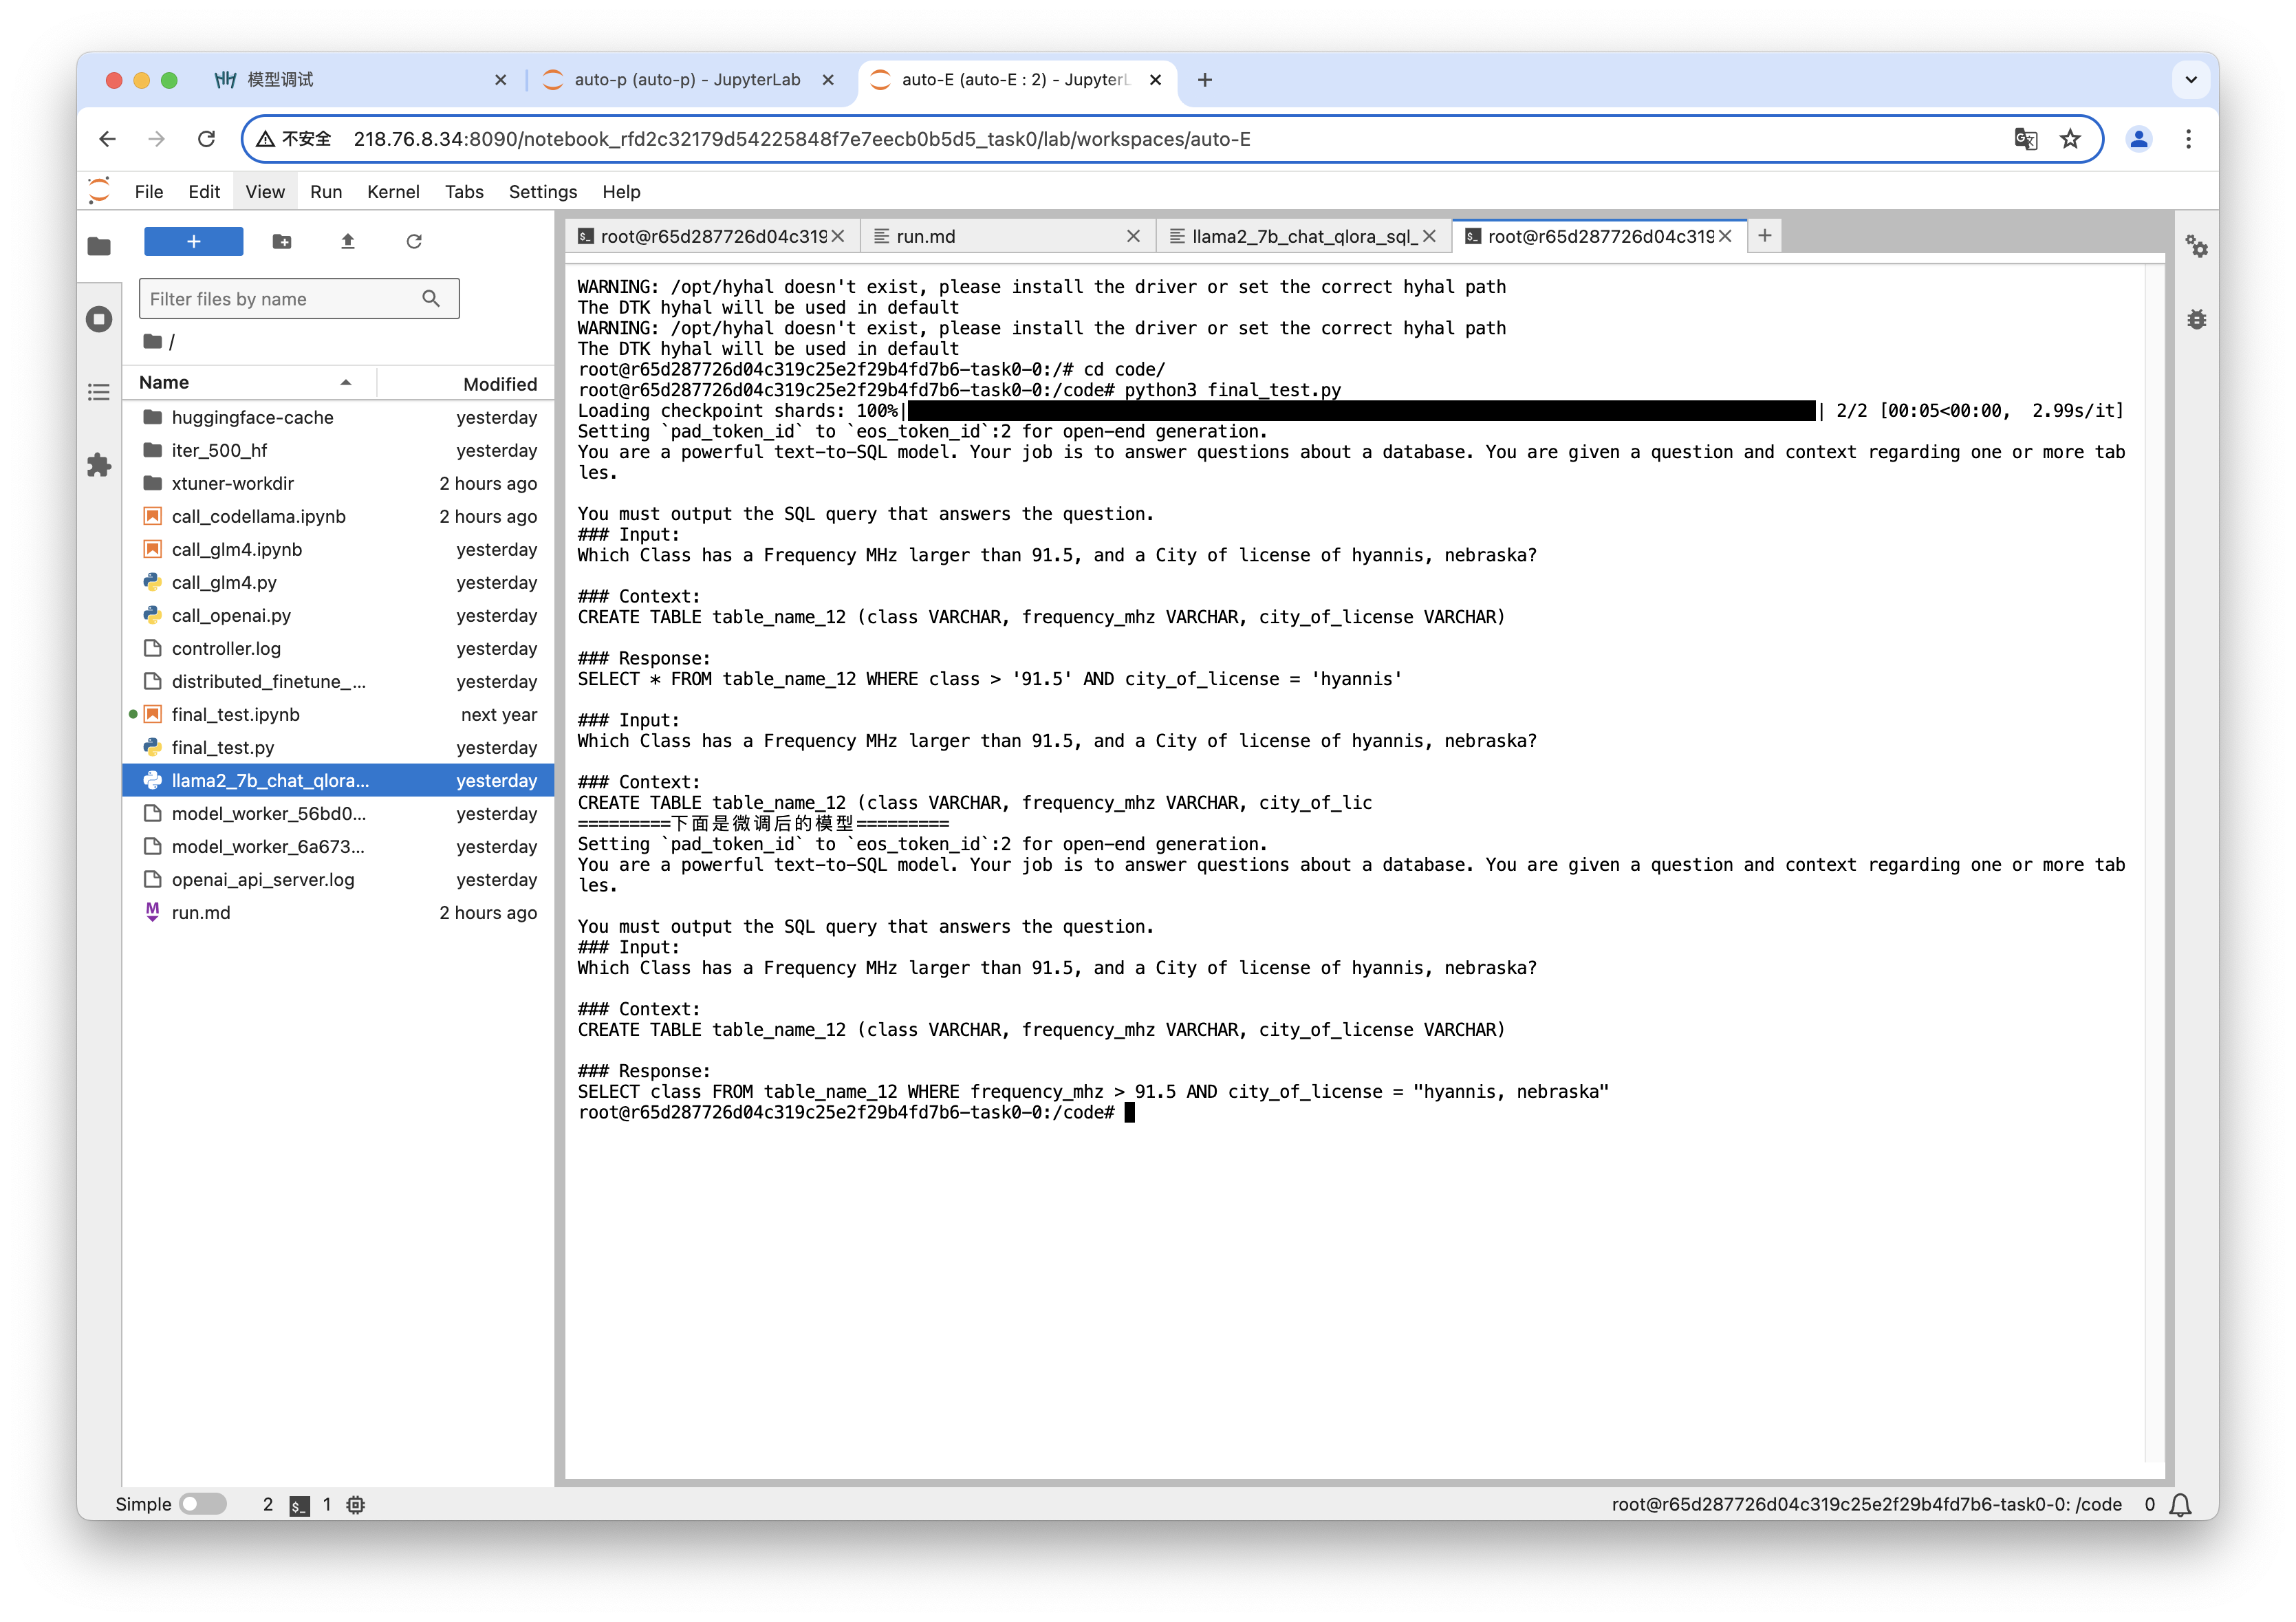Toggle Simple interface mode switch
Image resolution: width=2296 pixels, height=1622 pixels.
[203, 1504]
